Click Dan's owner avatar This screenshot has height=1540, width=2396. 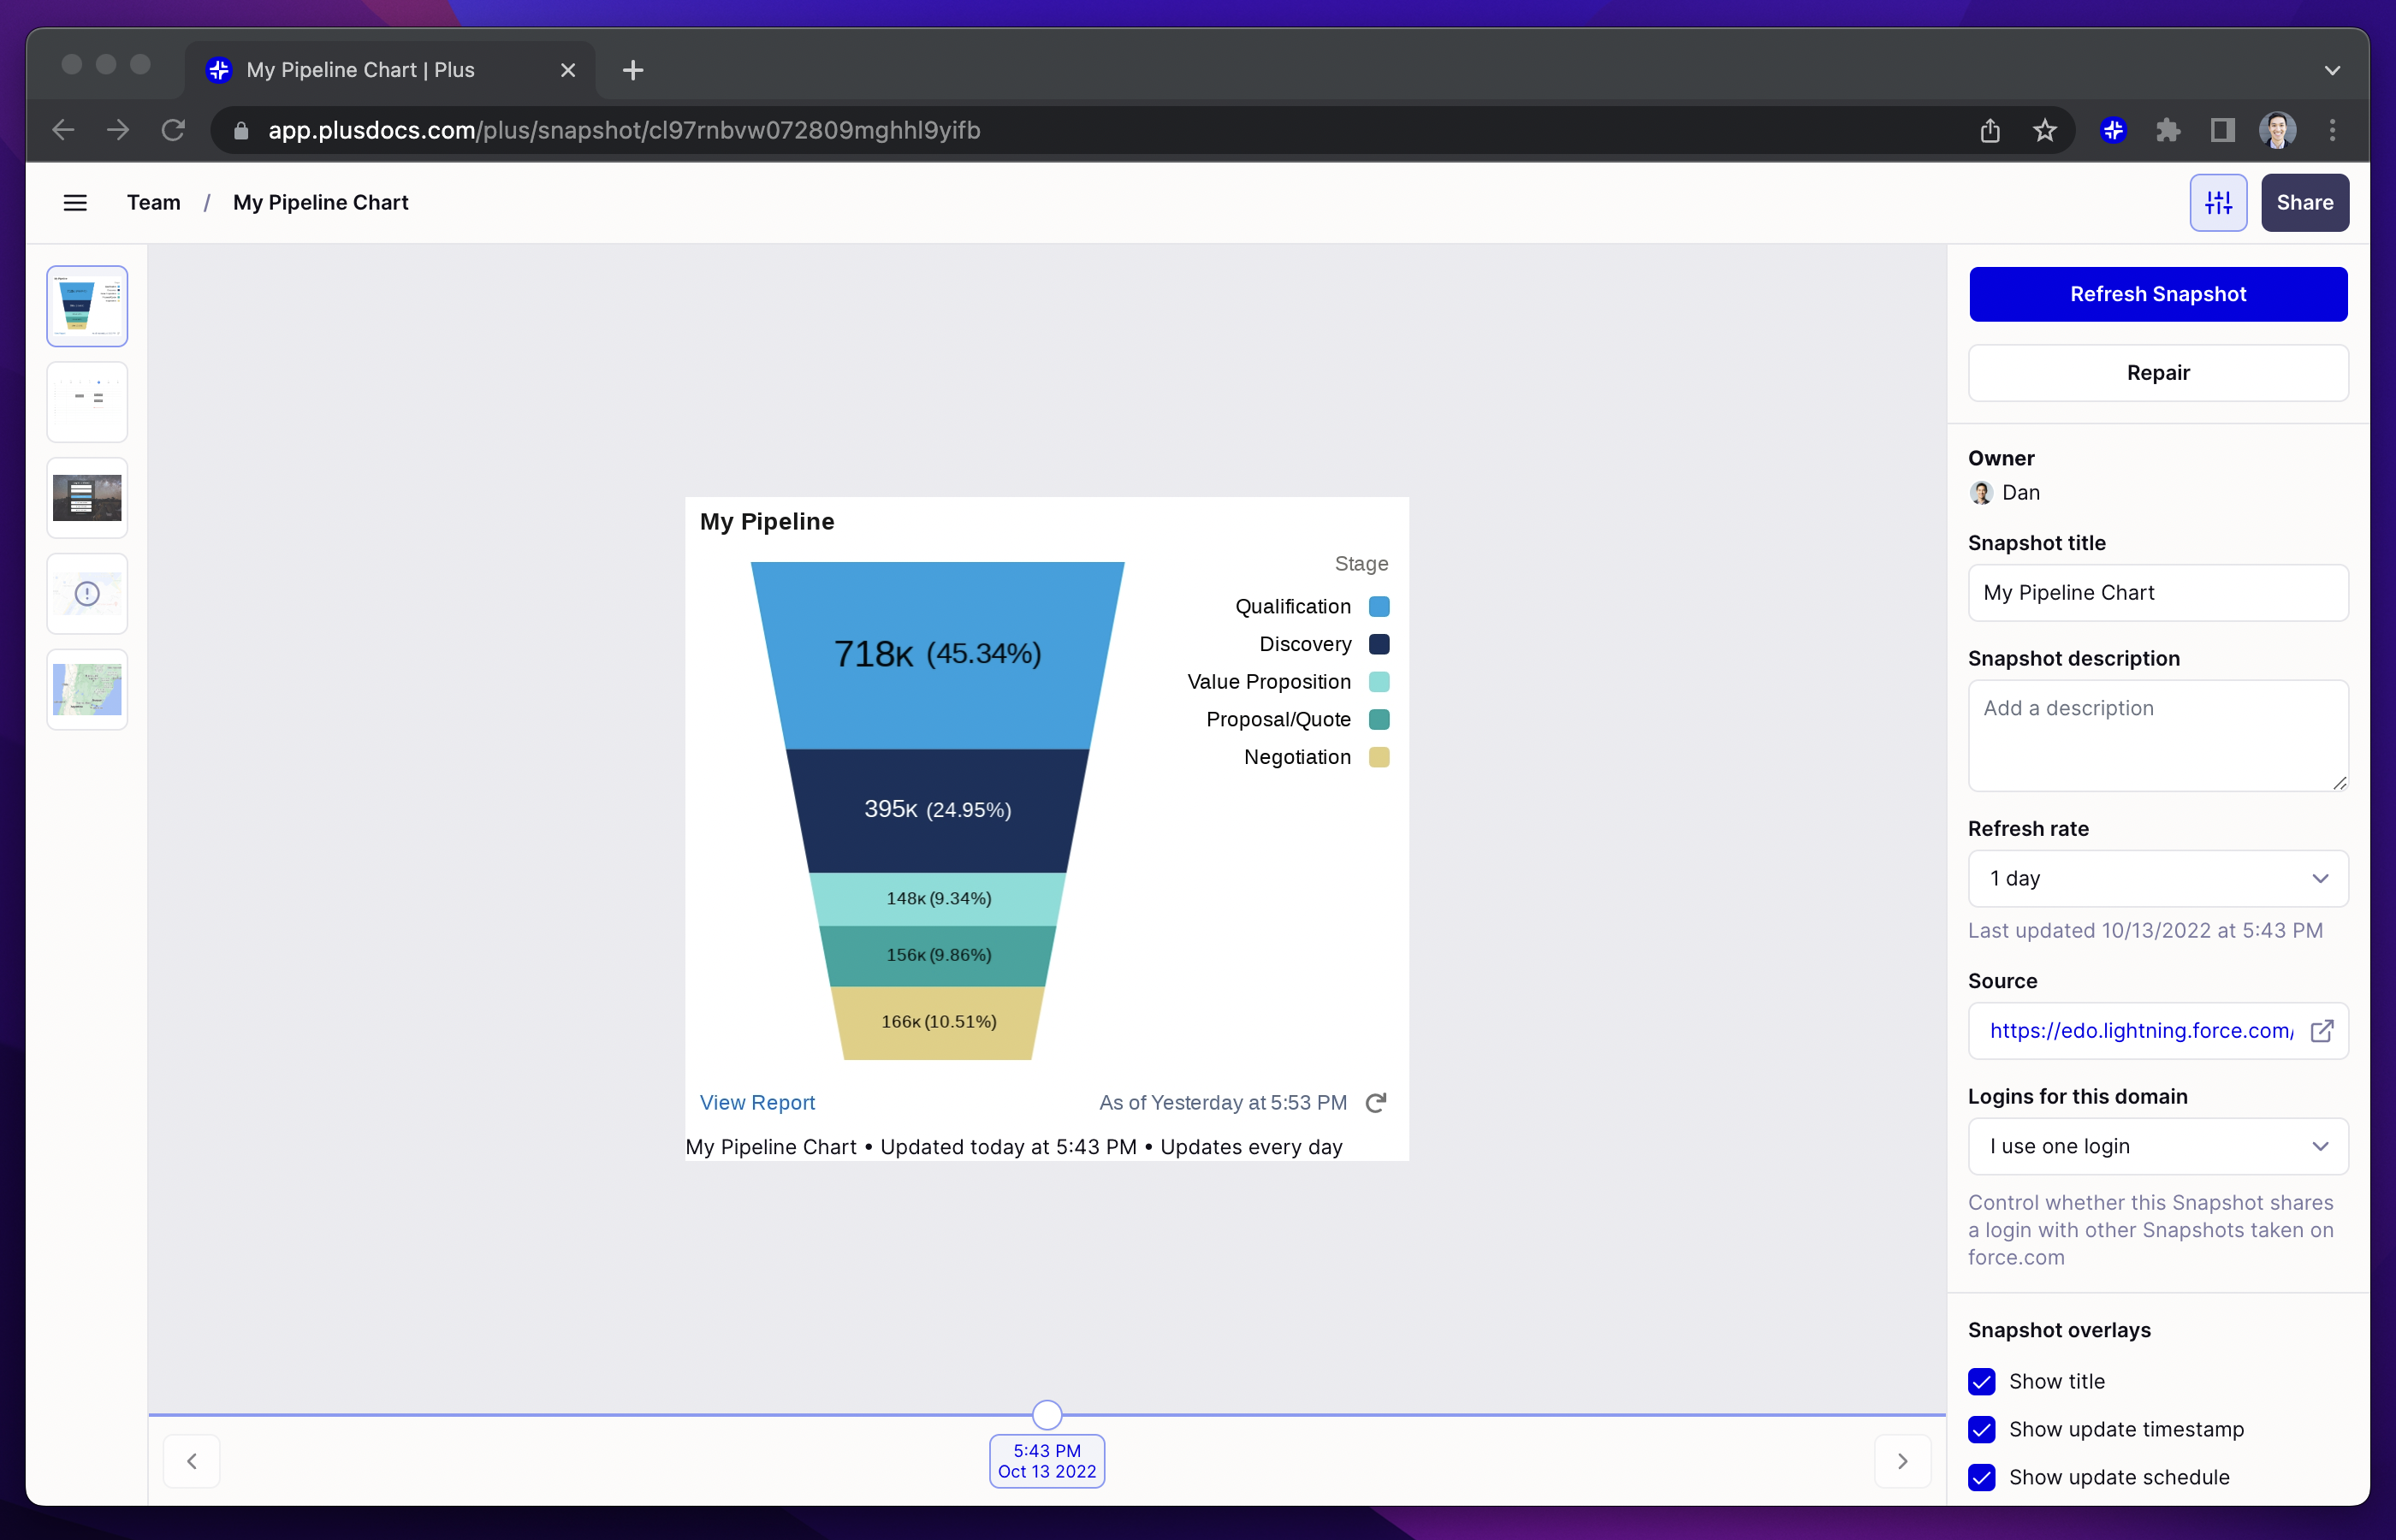(1983, 493)
